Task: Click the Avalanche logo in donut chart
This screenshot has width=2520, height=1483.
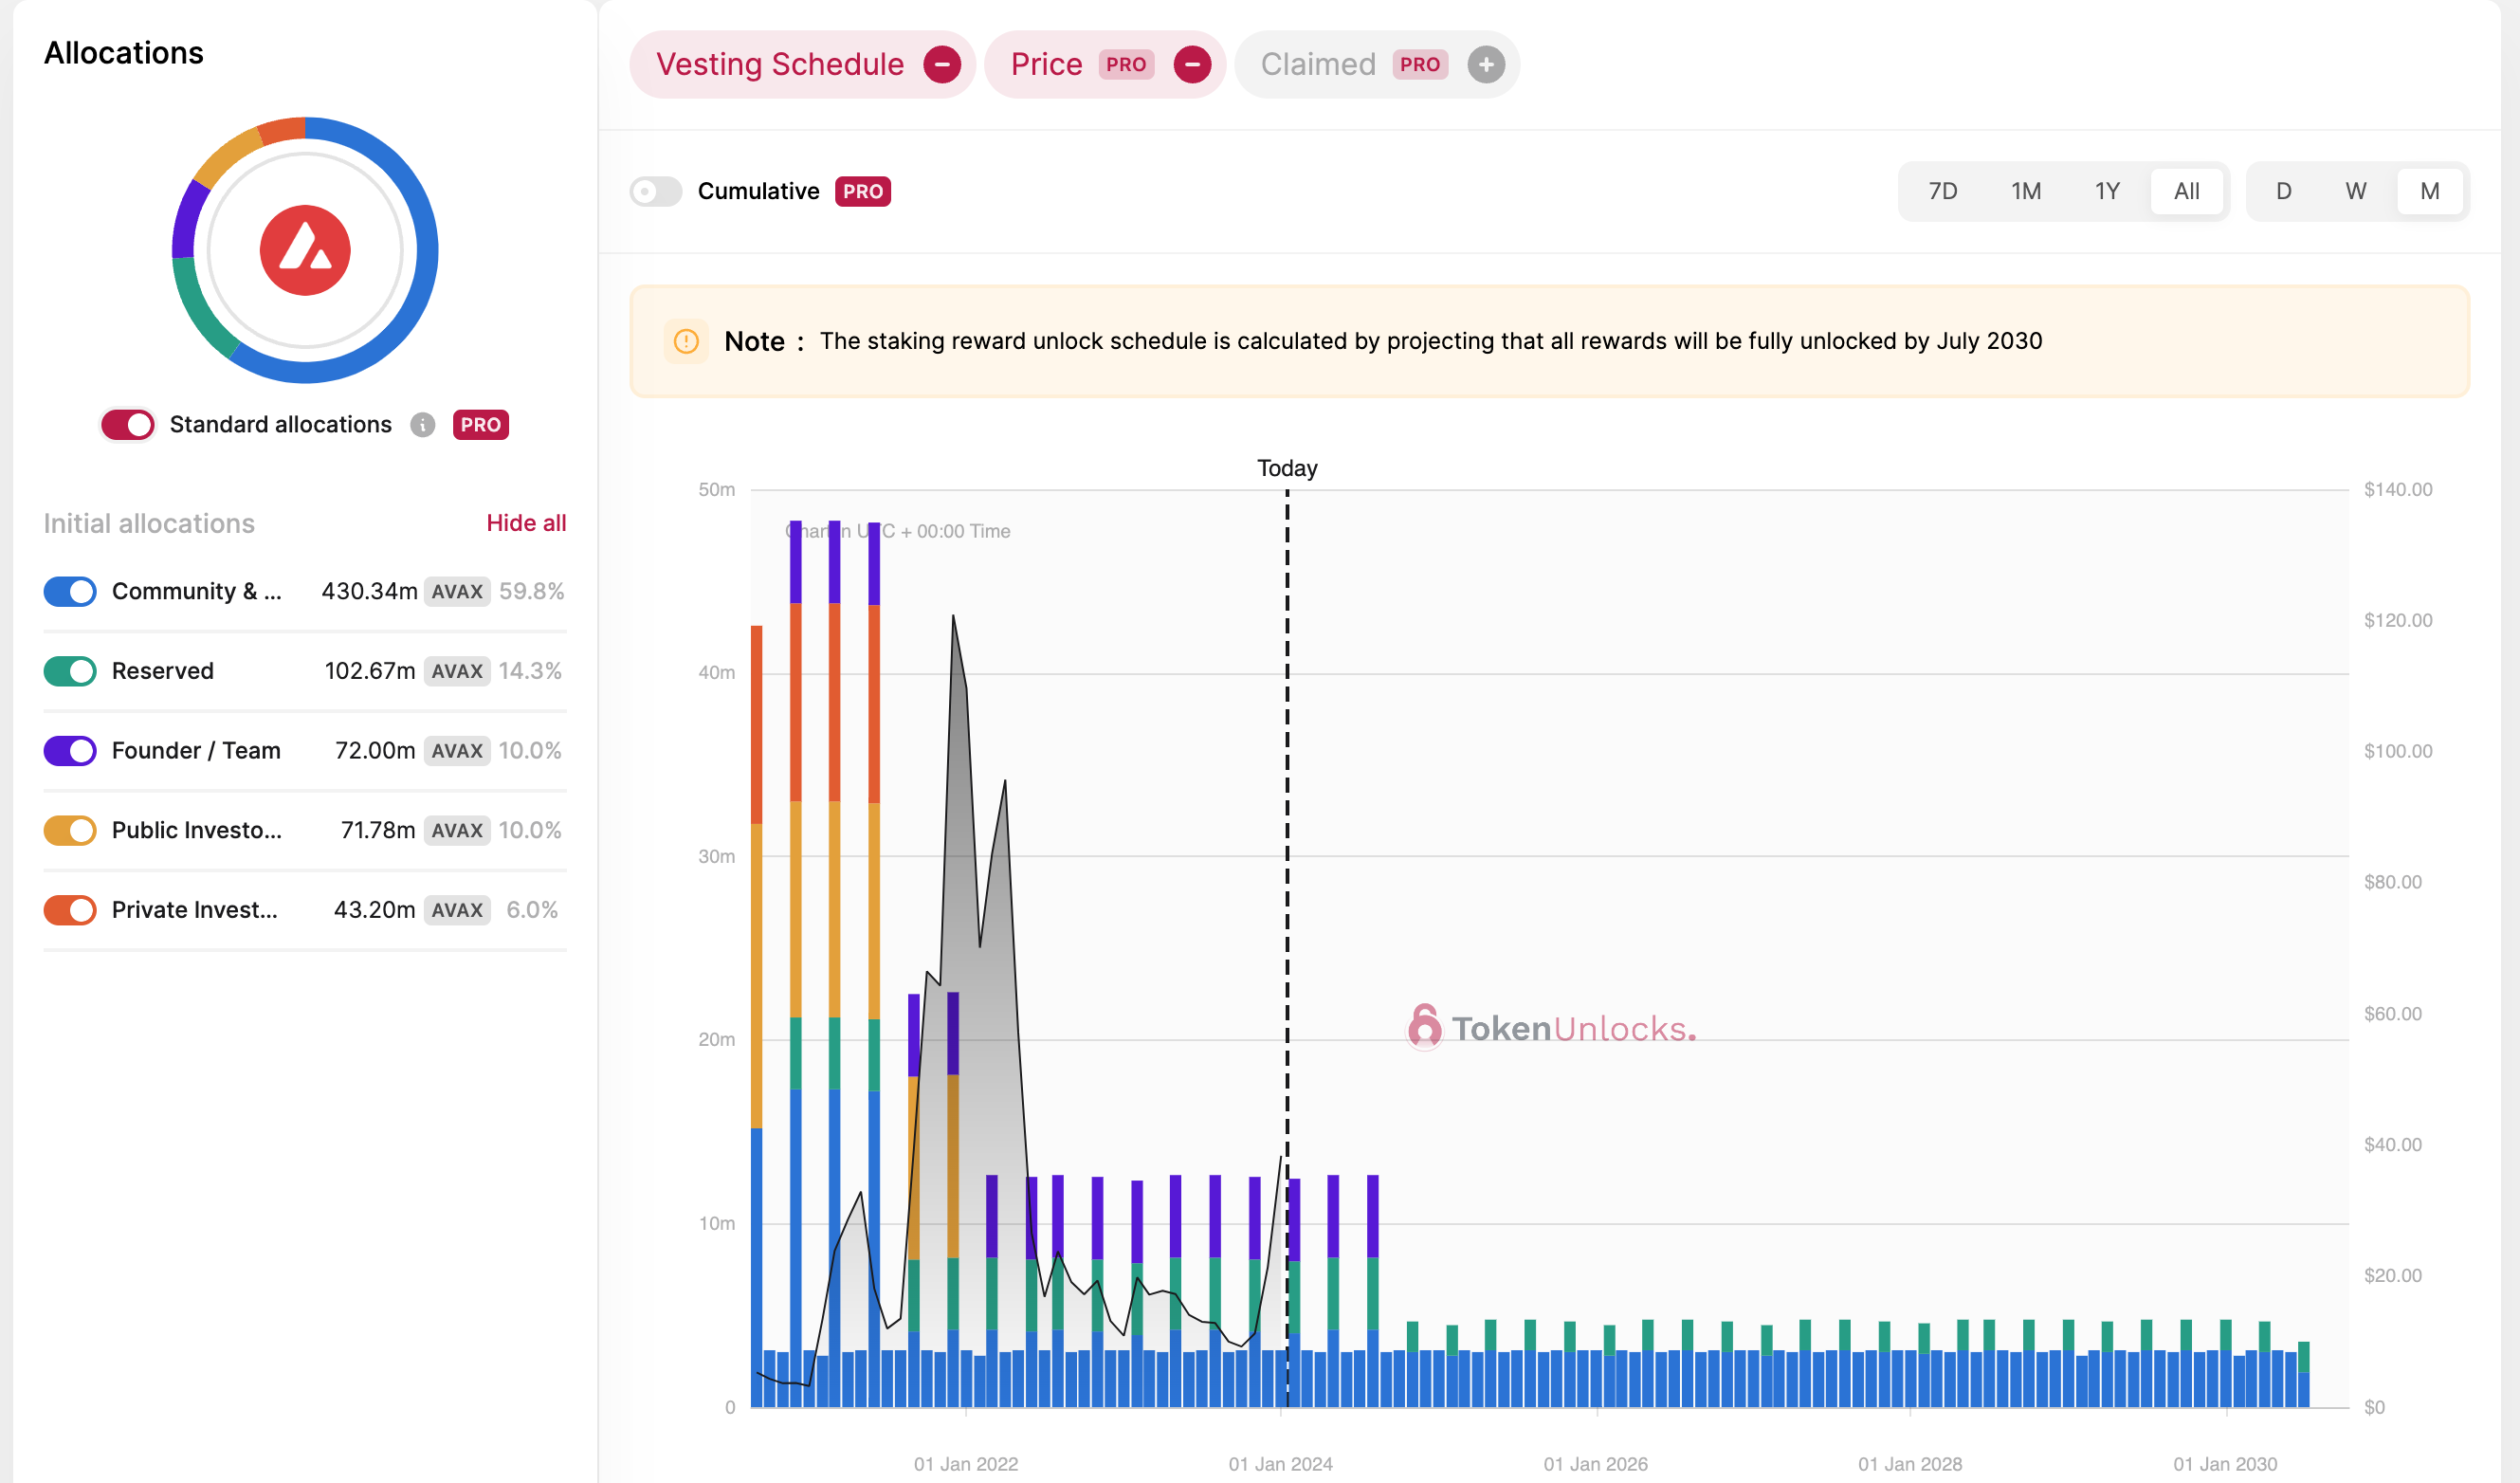Action: (305, 250)
